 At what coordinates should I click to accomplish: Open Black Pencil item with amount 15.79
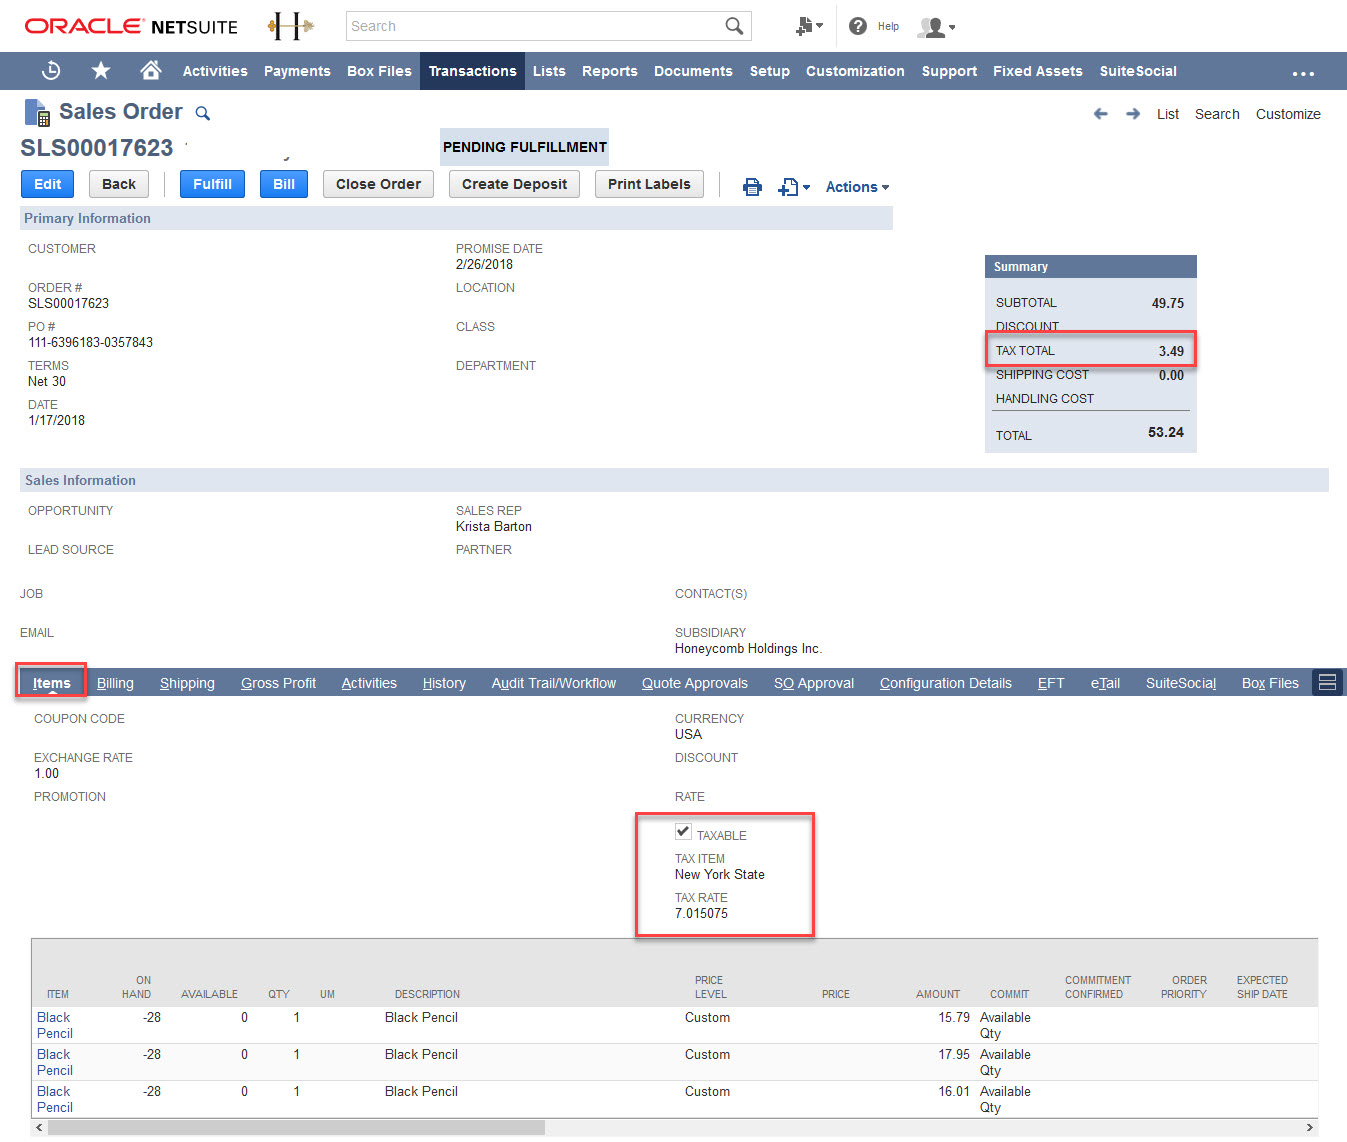point(54,1025)
